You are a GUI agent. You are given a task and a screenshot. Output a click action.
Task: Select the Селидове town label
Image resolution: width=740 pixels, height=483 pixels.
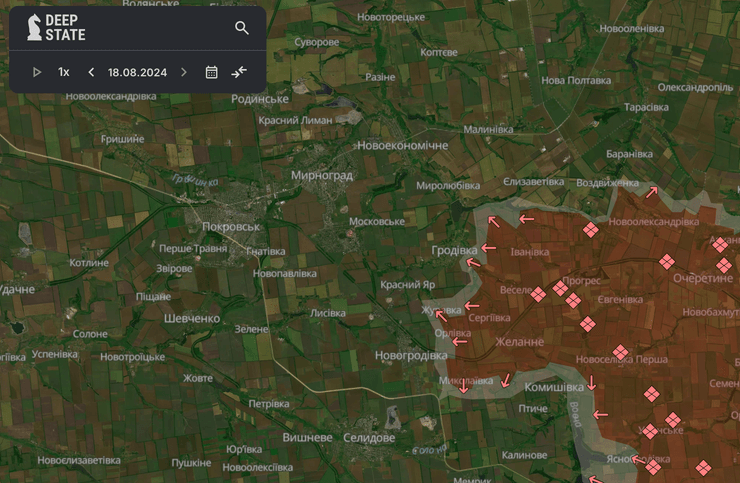[369, 438]
